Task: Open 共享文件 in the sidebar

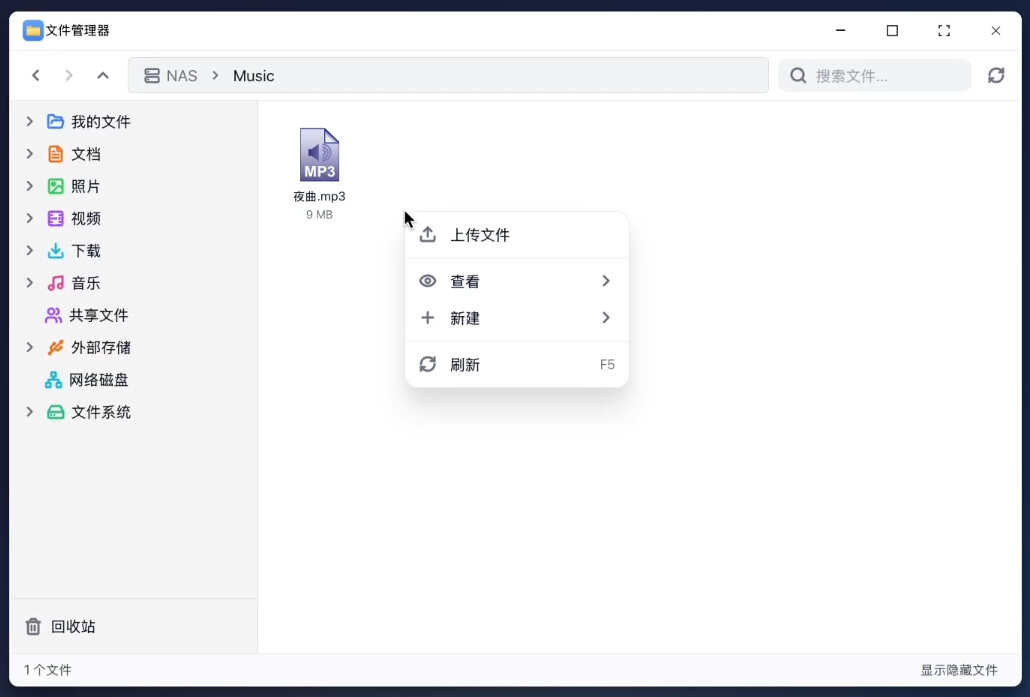Action: (x=99, y=315)
